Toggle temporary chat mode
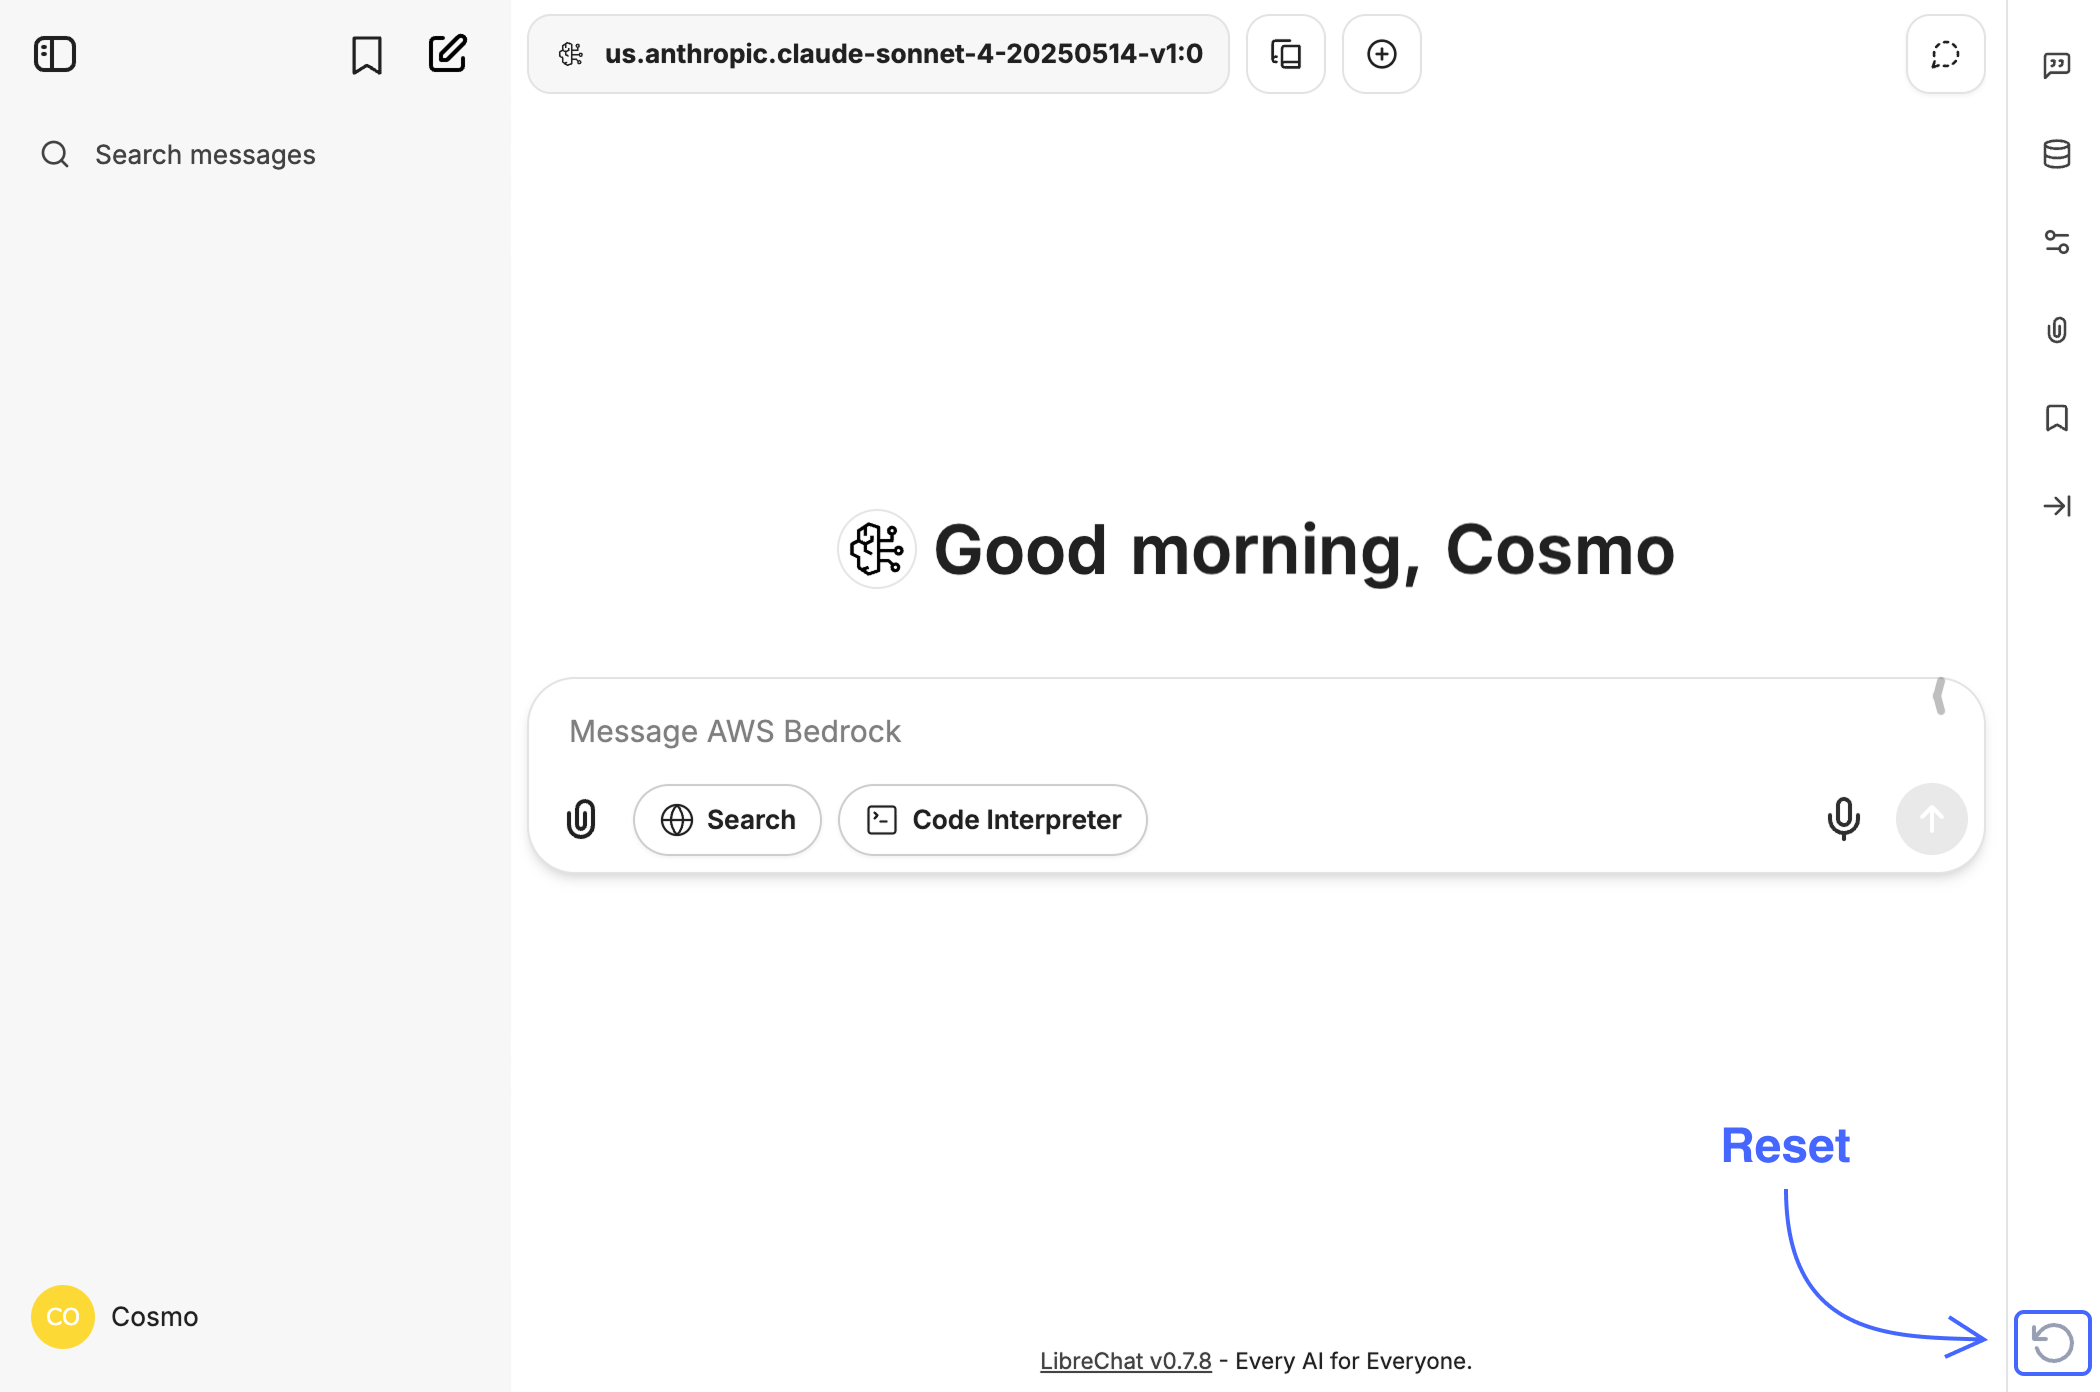 (x=1945, y=54)
